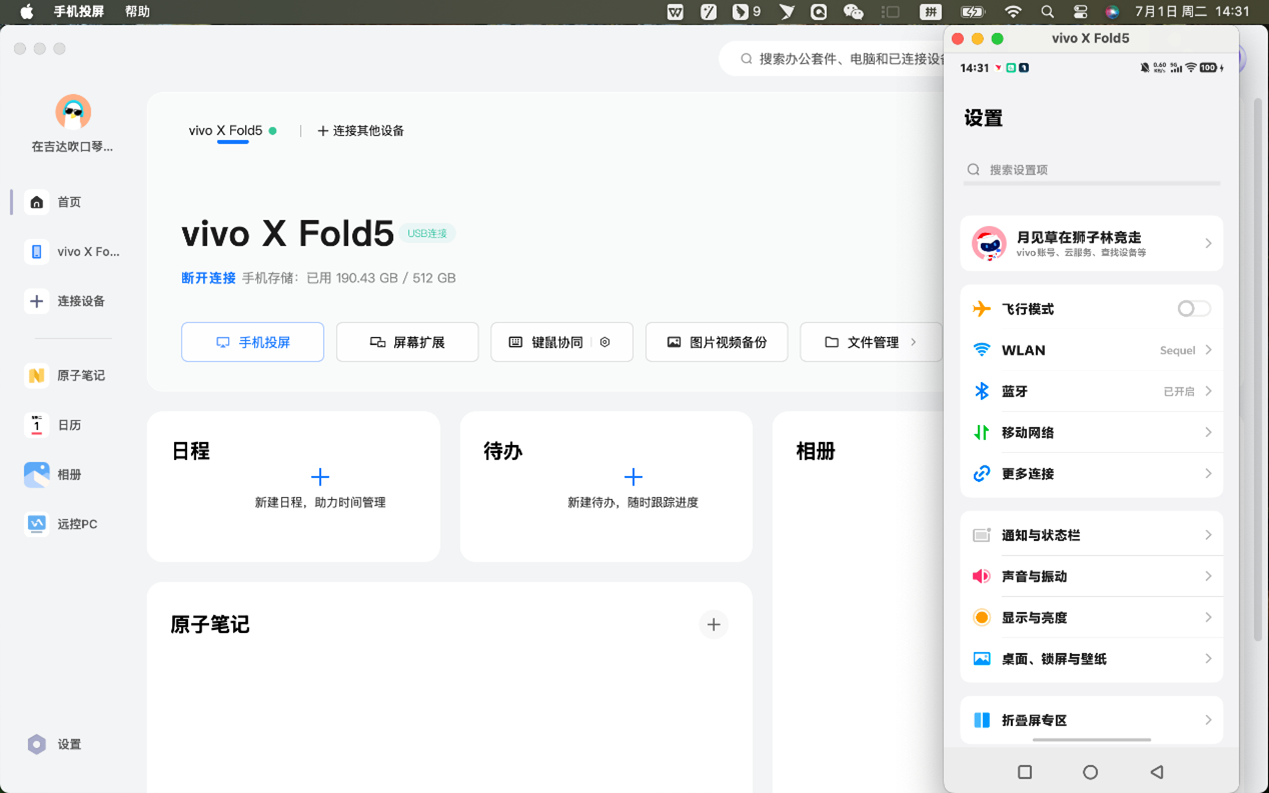Screen dimensions: 1269x793
Task: Open 桌面、锁屏与壁纸 settings
Action: (x=1092, y=658)
